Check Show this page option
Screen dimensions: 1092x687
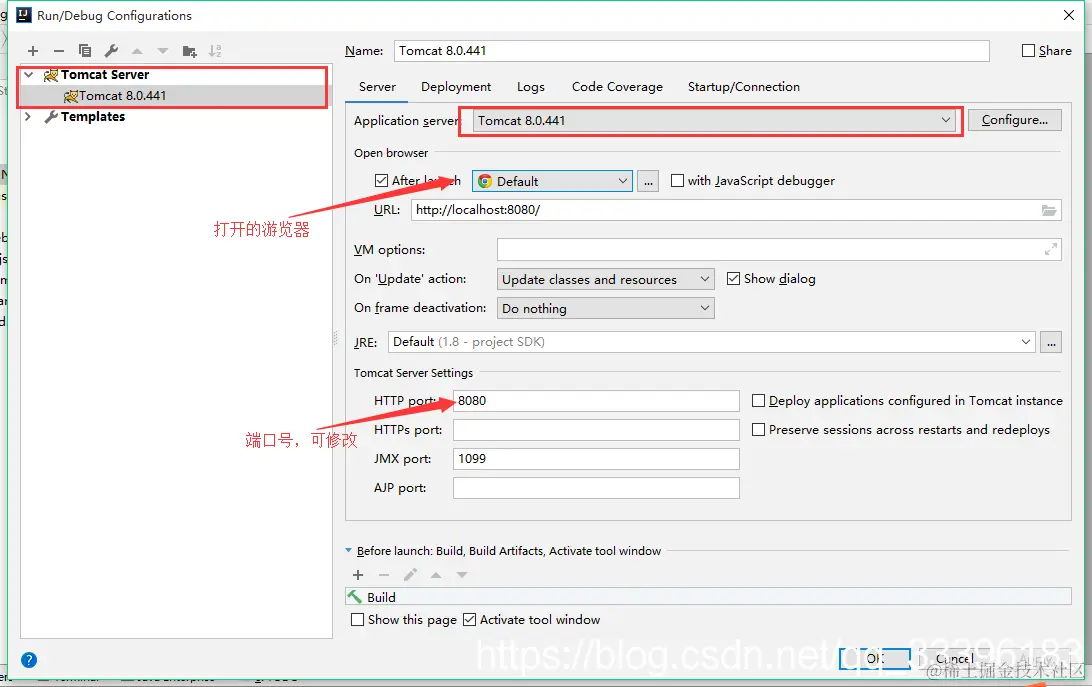pos(357,619)
